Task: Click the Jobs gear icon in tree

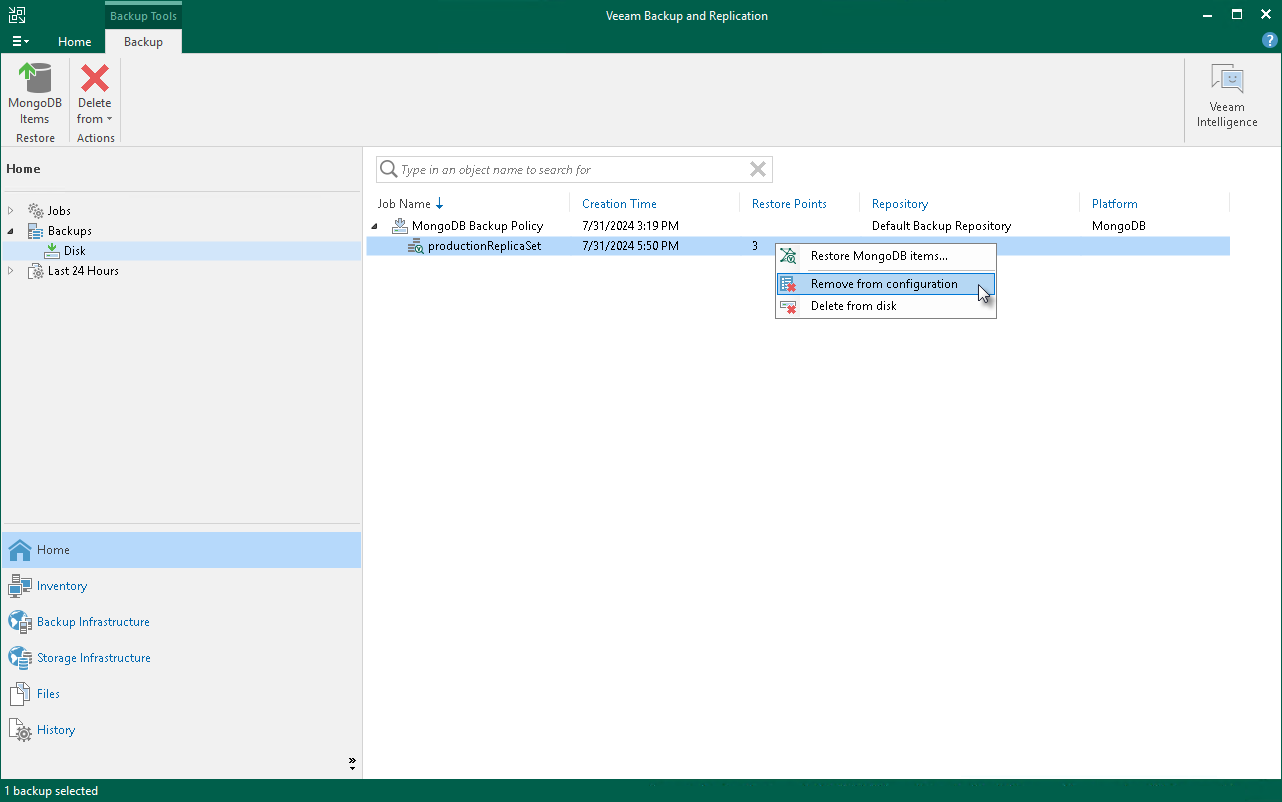Action: [36, 211]
